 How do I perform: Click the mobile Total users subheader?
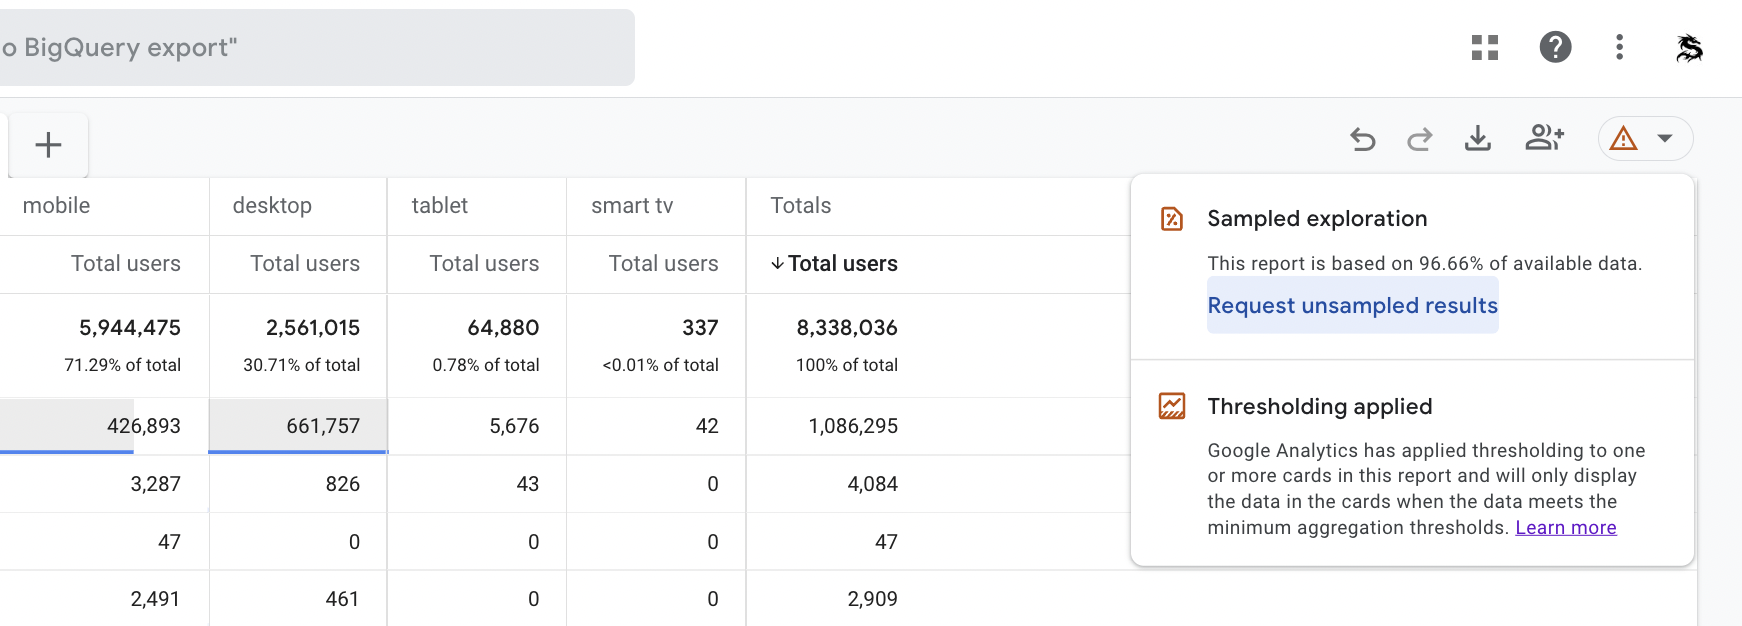[x=126, y=264]
